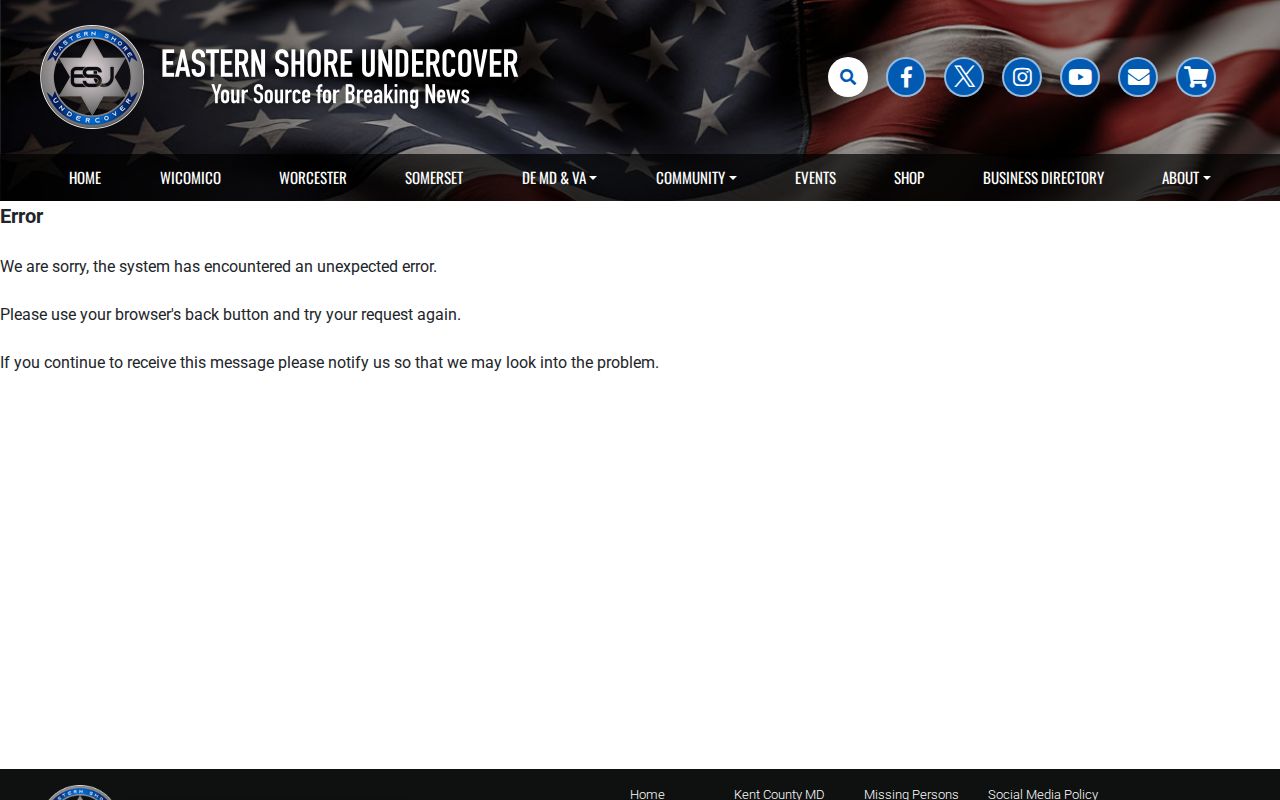Open the X (Twitter) profile icon
The height and width of the screenshot is (800, 1280).
(964, 77)
